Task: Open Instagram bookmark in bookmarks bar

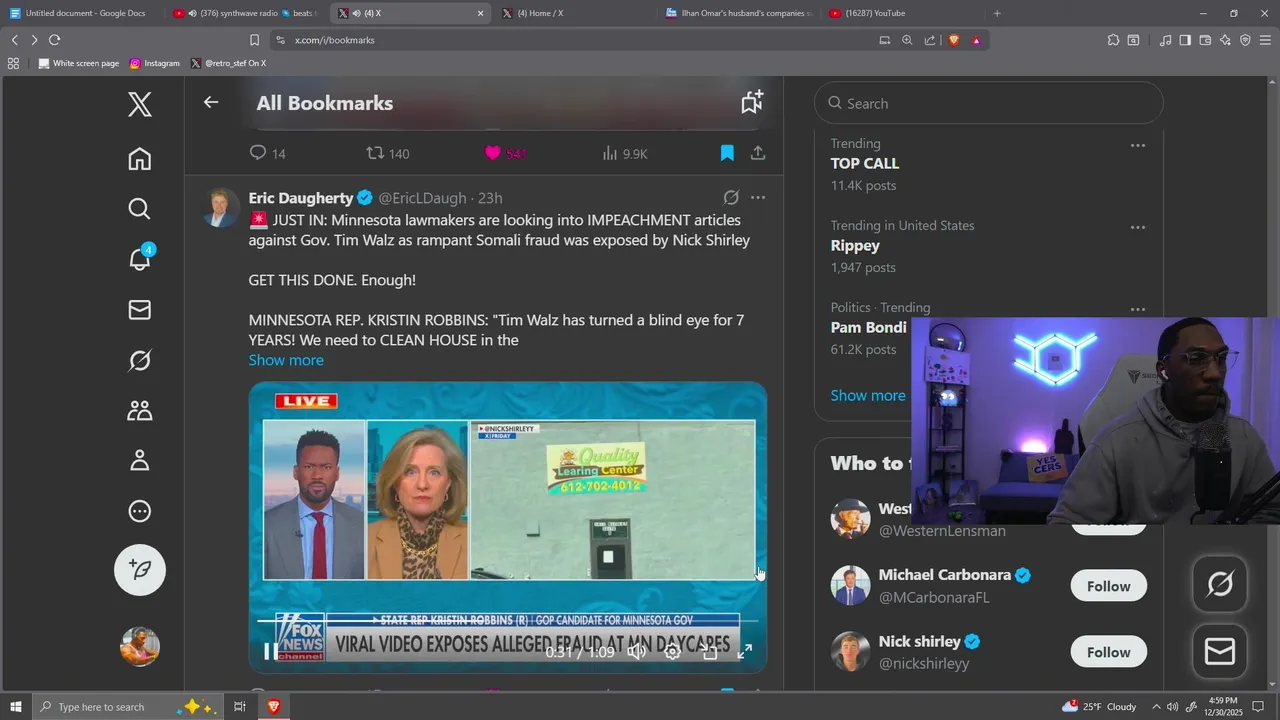Action: 155,63
